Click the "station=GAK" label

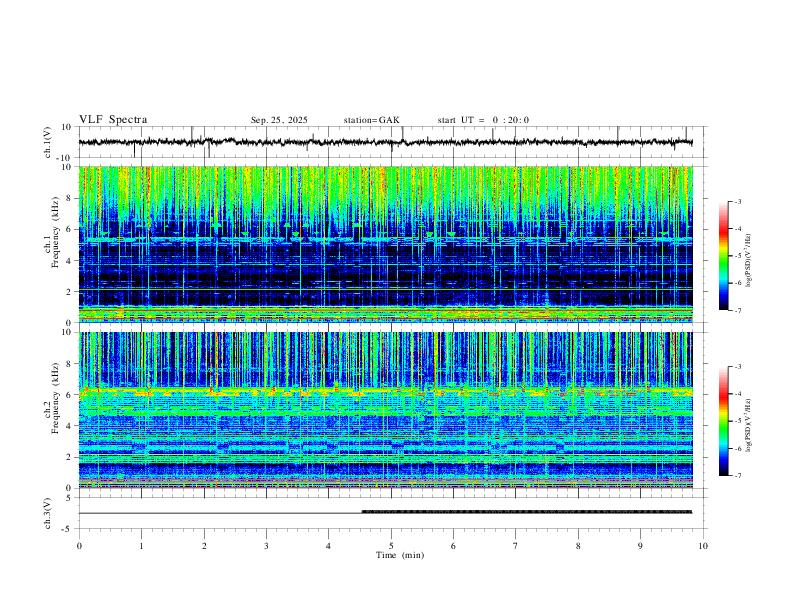(371, 120)
